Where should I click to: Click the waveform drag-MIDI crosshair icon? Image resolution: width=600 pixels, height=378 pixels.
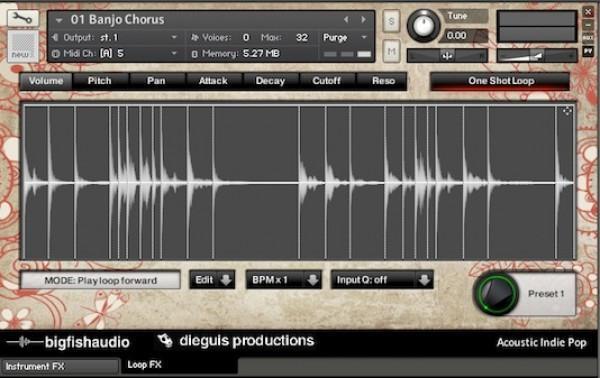click(x=567, y=111)
